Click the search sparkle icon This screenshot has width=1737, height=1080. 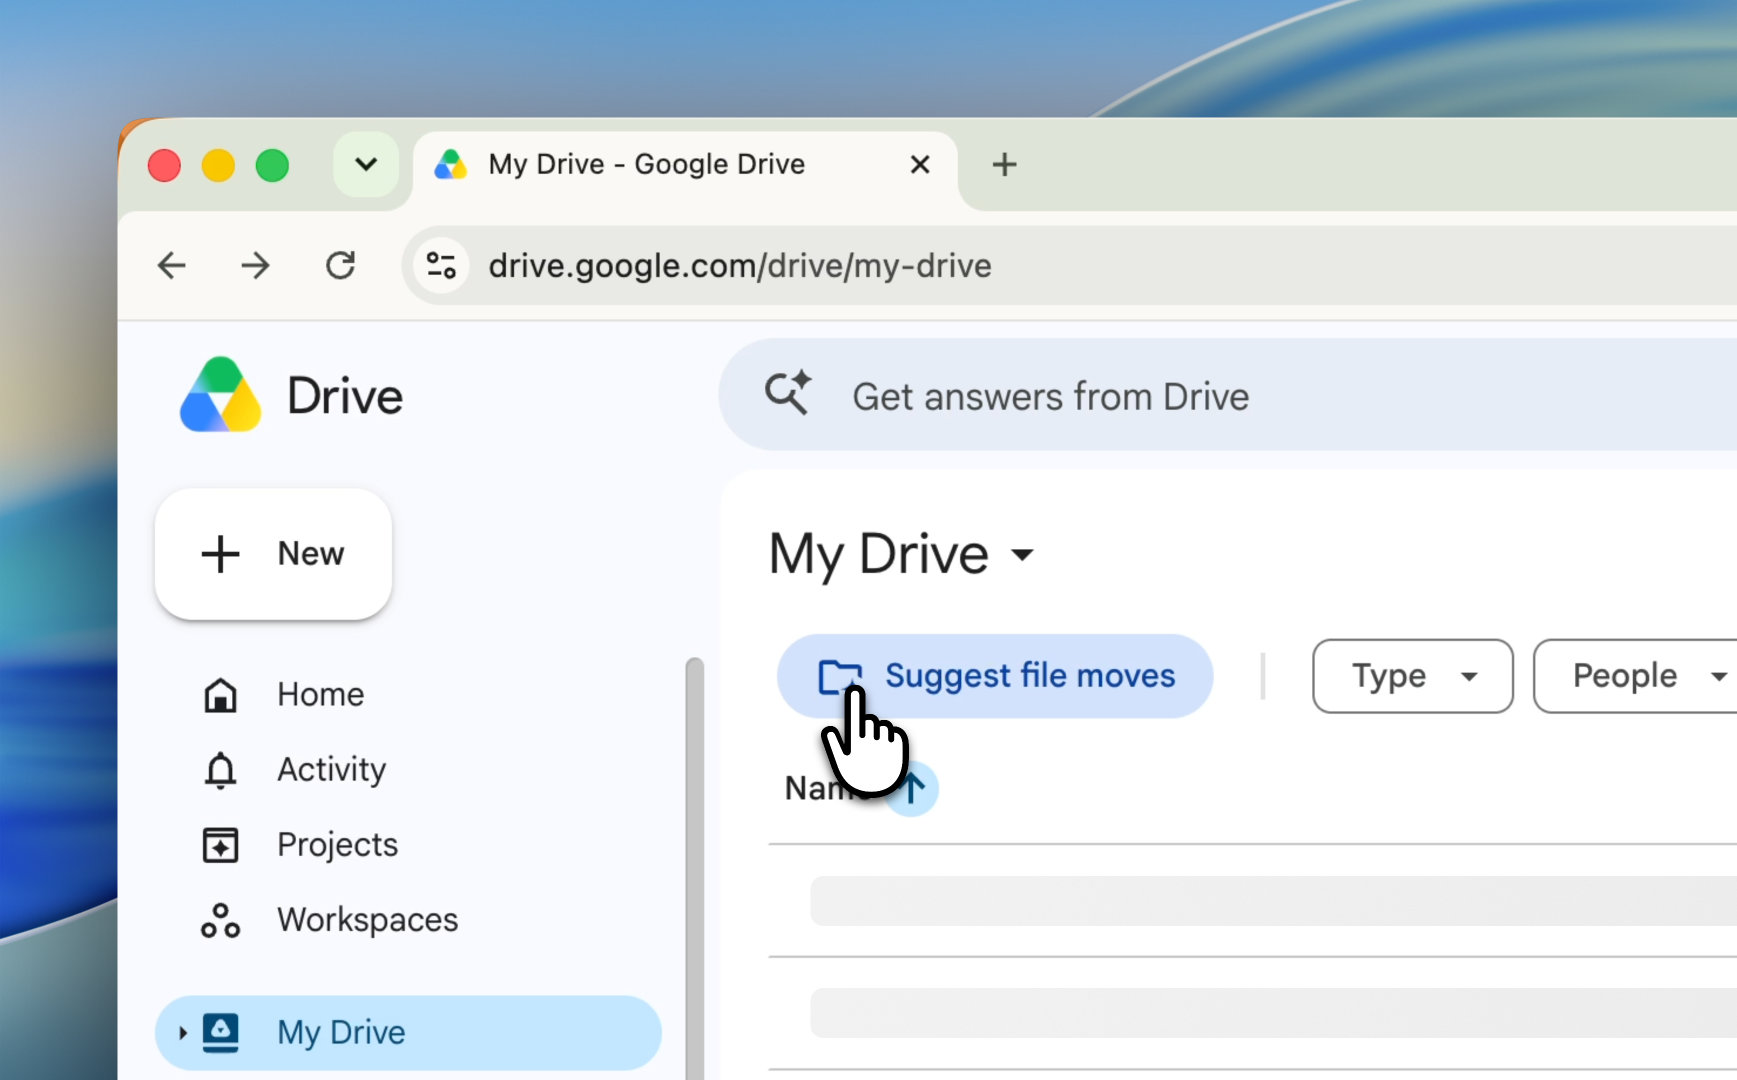click(788, 393)
